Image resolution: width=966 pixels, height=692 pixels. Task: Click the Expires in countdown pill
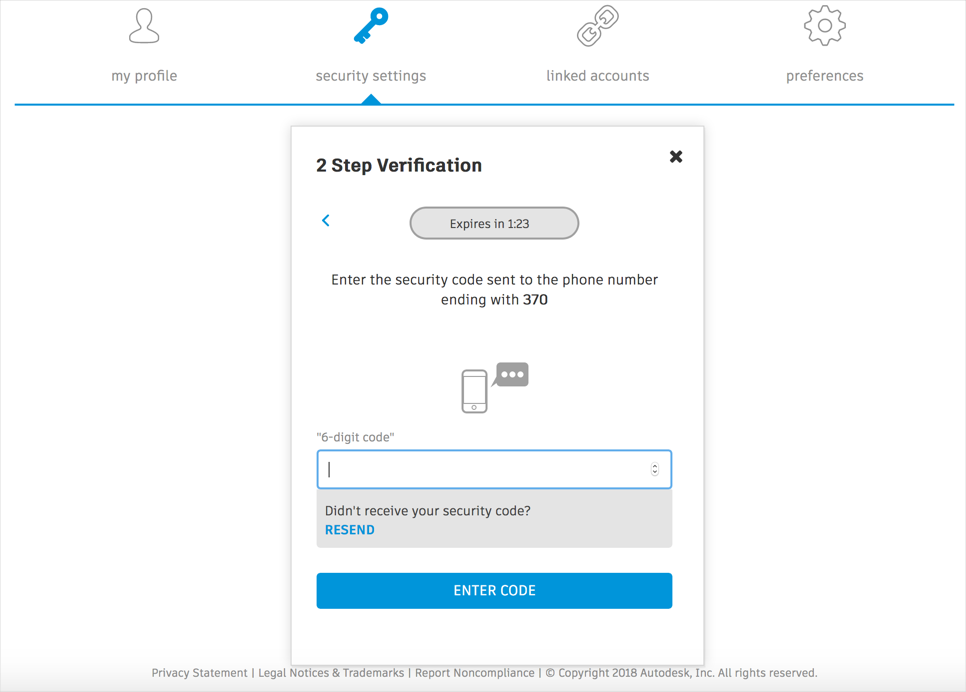click(494, 223)
